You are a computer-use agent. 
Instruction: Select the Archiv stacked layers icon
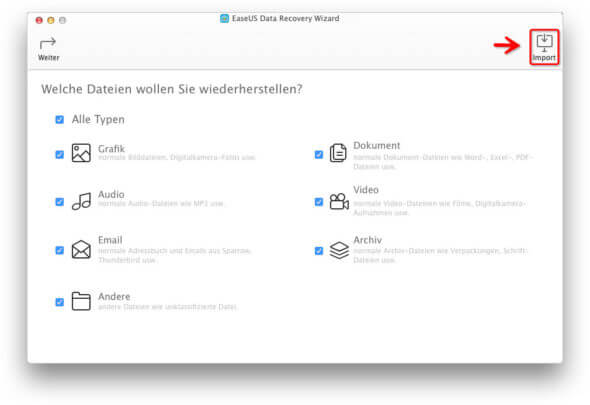tap(339, 250)
